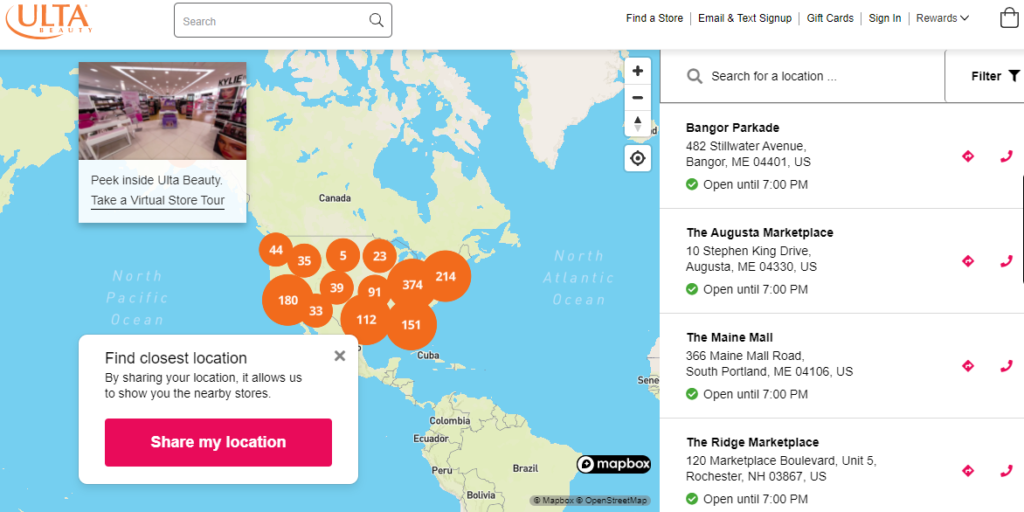1024x512 pixels.
Task: Click the location search magnifier icon
Action: click(x=695, y=76)
